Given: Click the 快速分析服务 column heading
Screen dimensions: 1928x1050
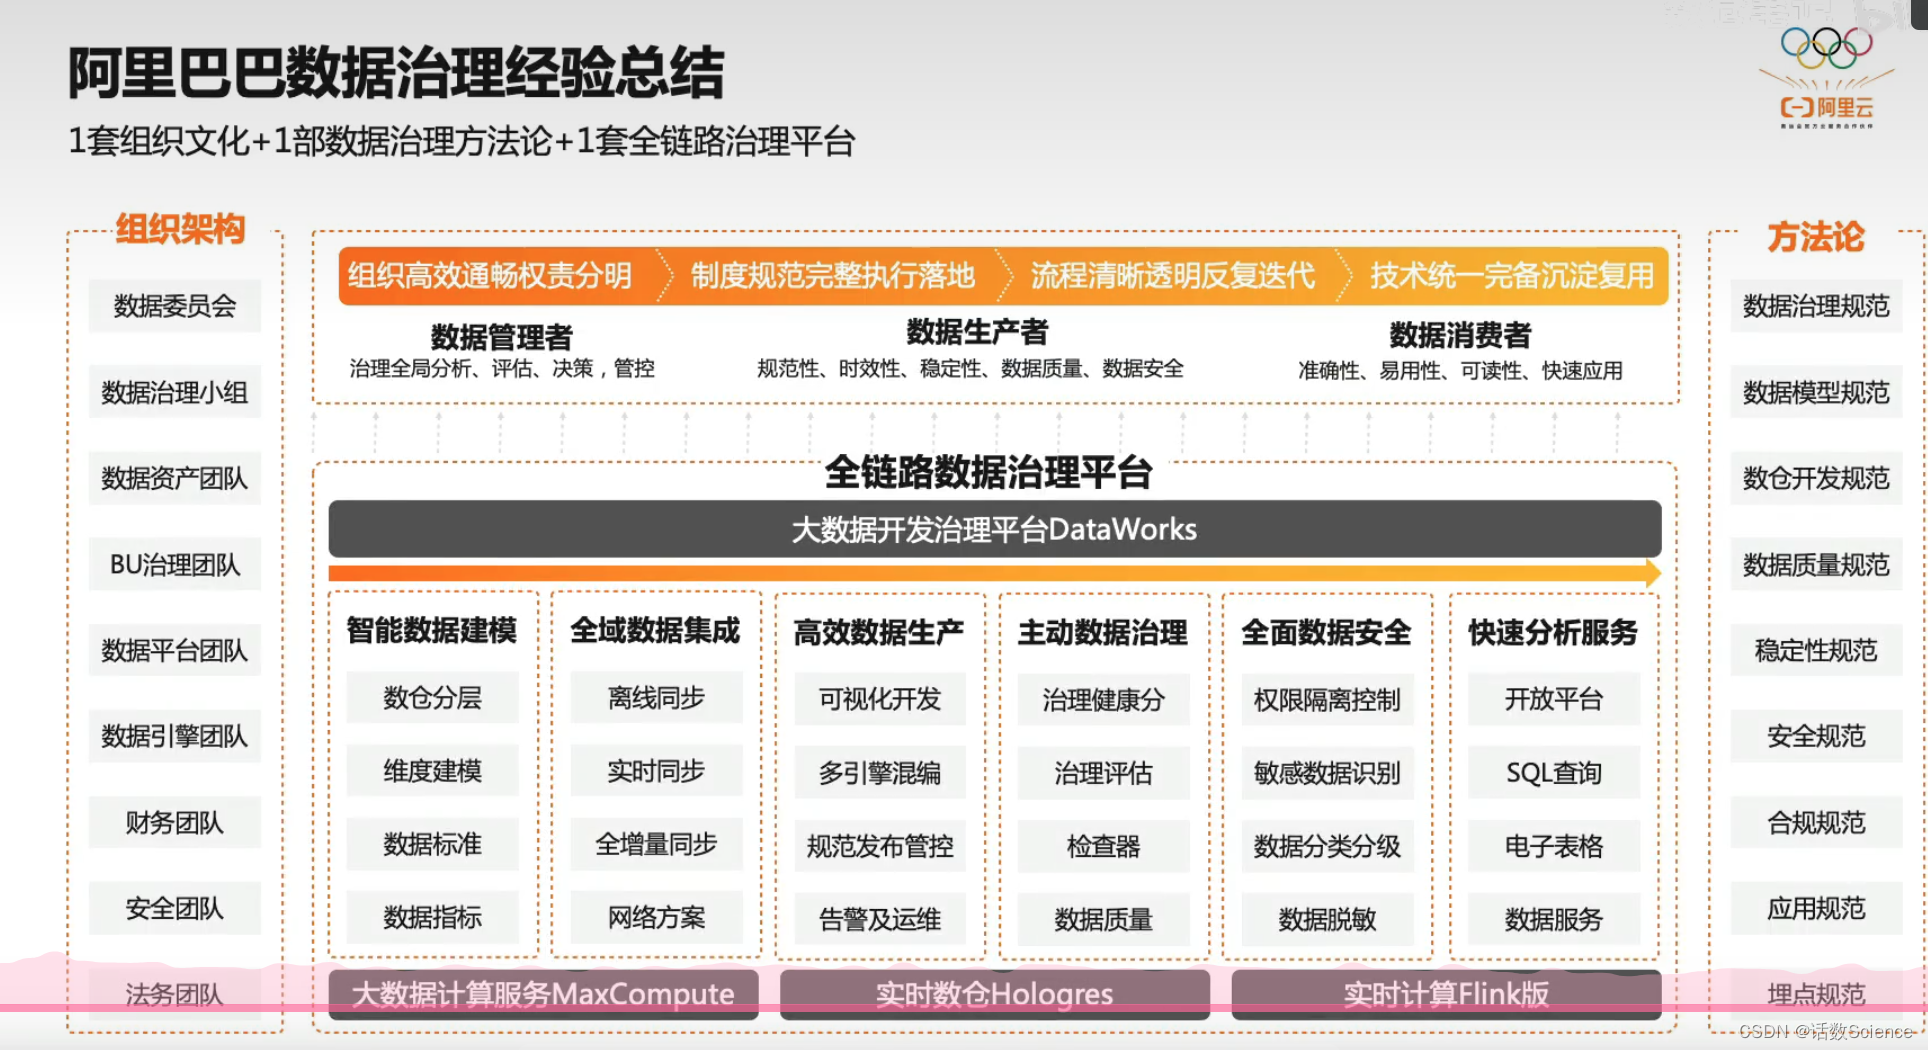Looking at the screenshot, I should coord(1553,632).
